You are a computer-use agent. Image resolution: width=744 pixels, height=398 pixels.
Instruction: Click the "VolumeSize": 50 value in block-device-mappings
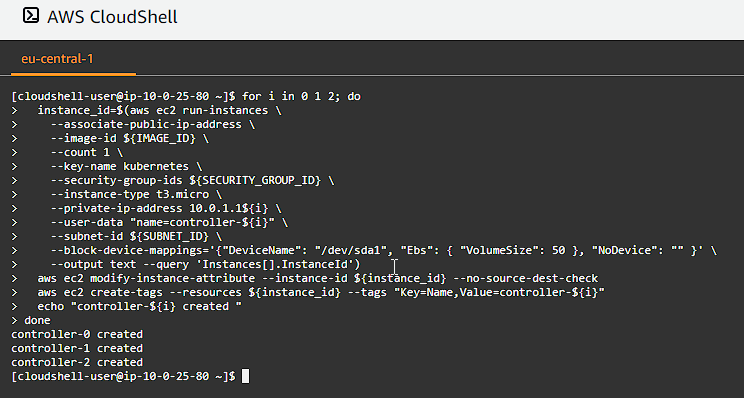[x=512, y=250]
